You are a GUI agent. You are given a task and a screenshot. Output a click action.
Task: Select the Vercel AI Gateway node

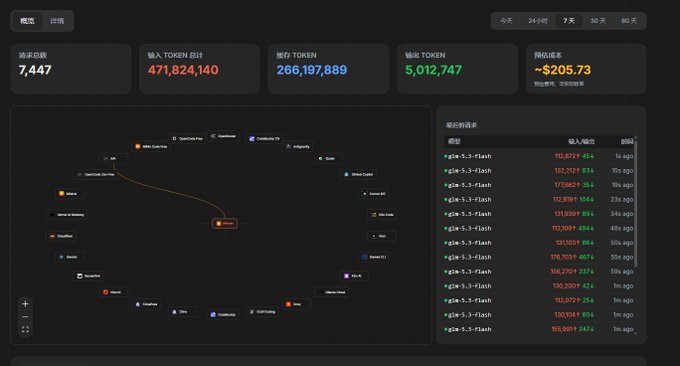click(x=67, y=215)
